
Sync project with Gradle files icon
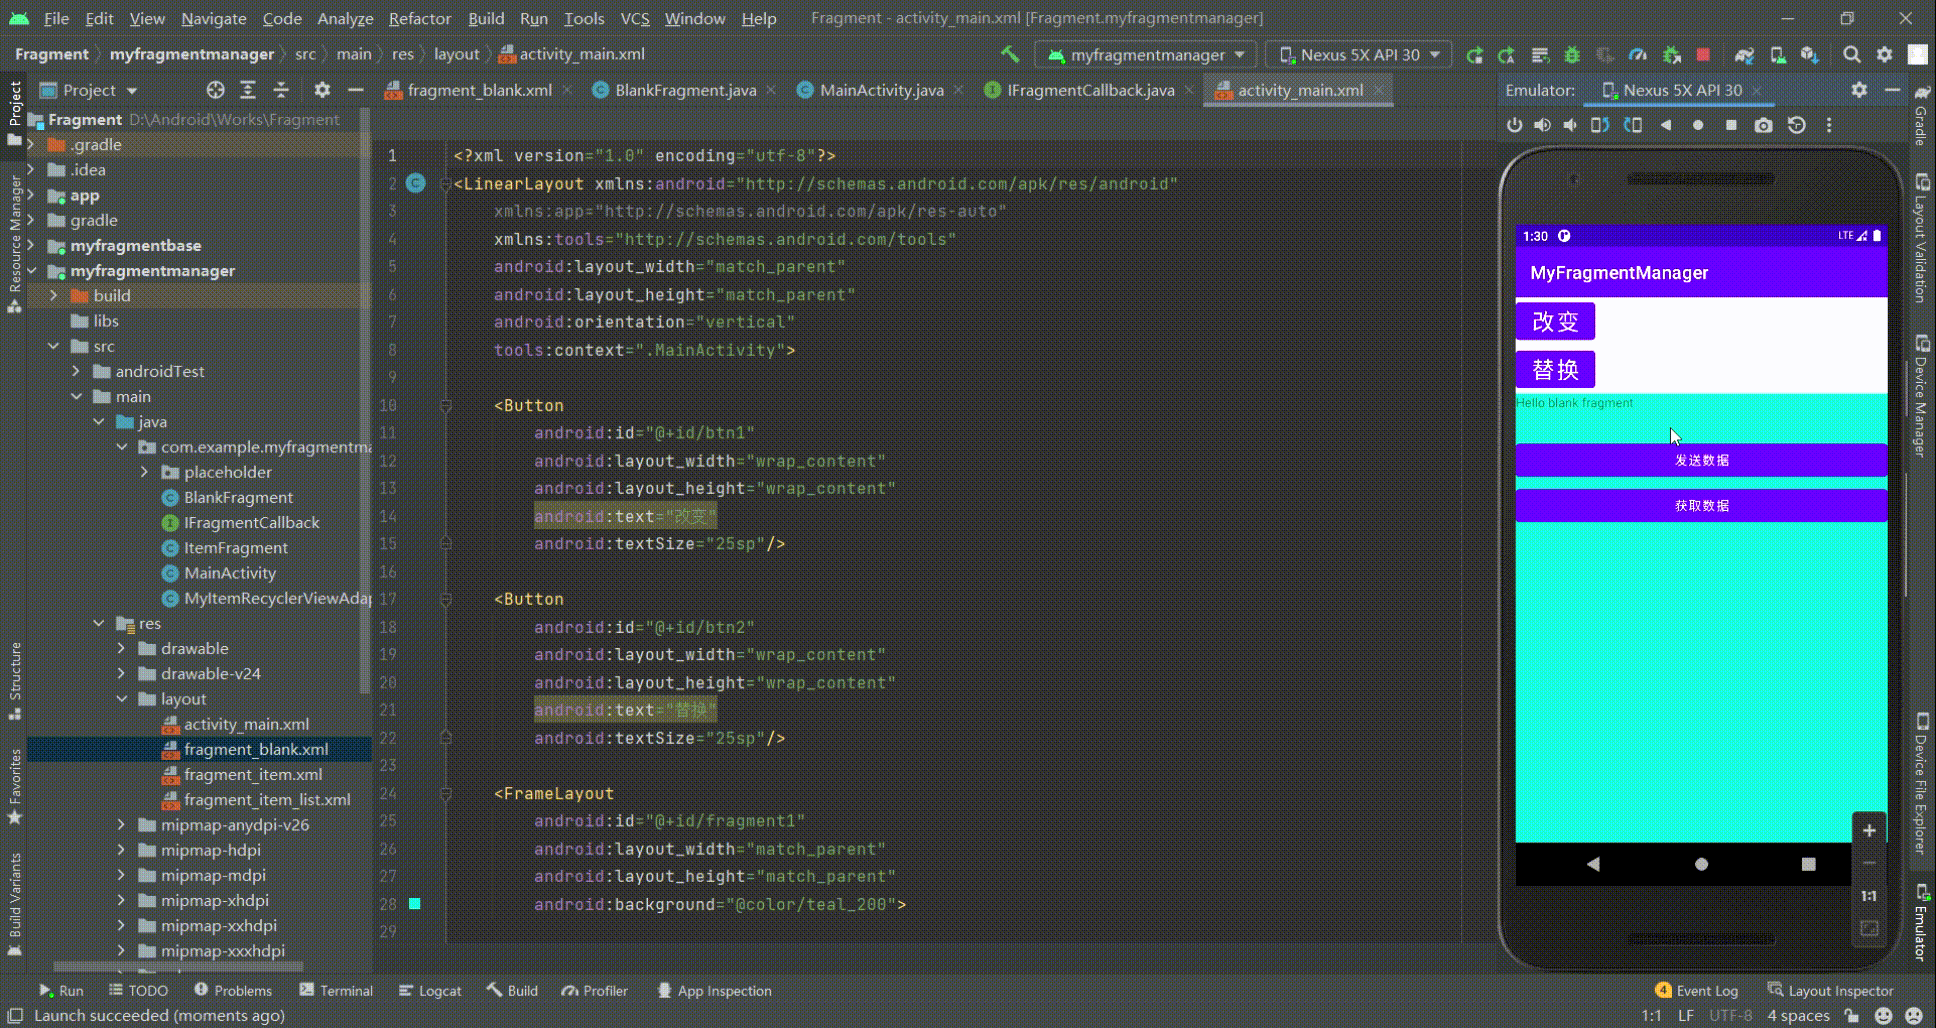(1744, 55)
